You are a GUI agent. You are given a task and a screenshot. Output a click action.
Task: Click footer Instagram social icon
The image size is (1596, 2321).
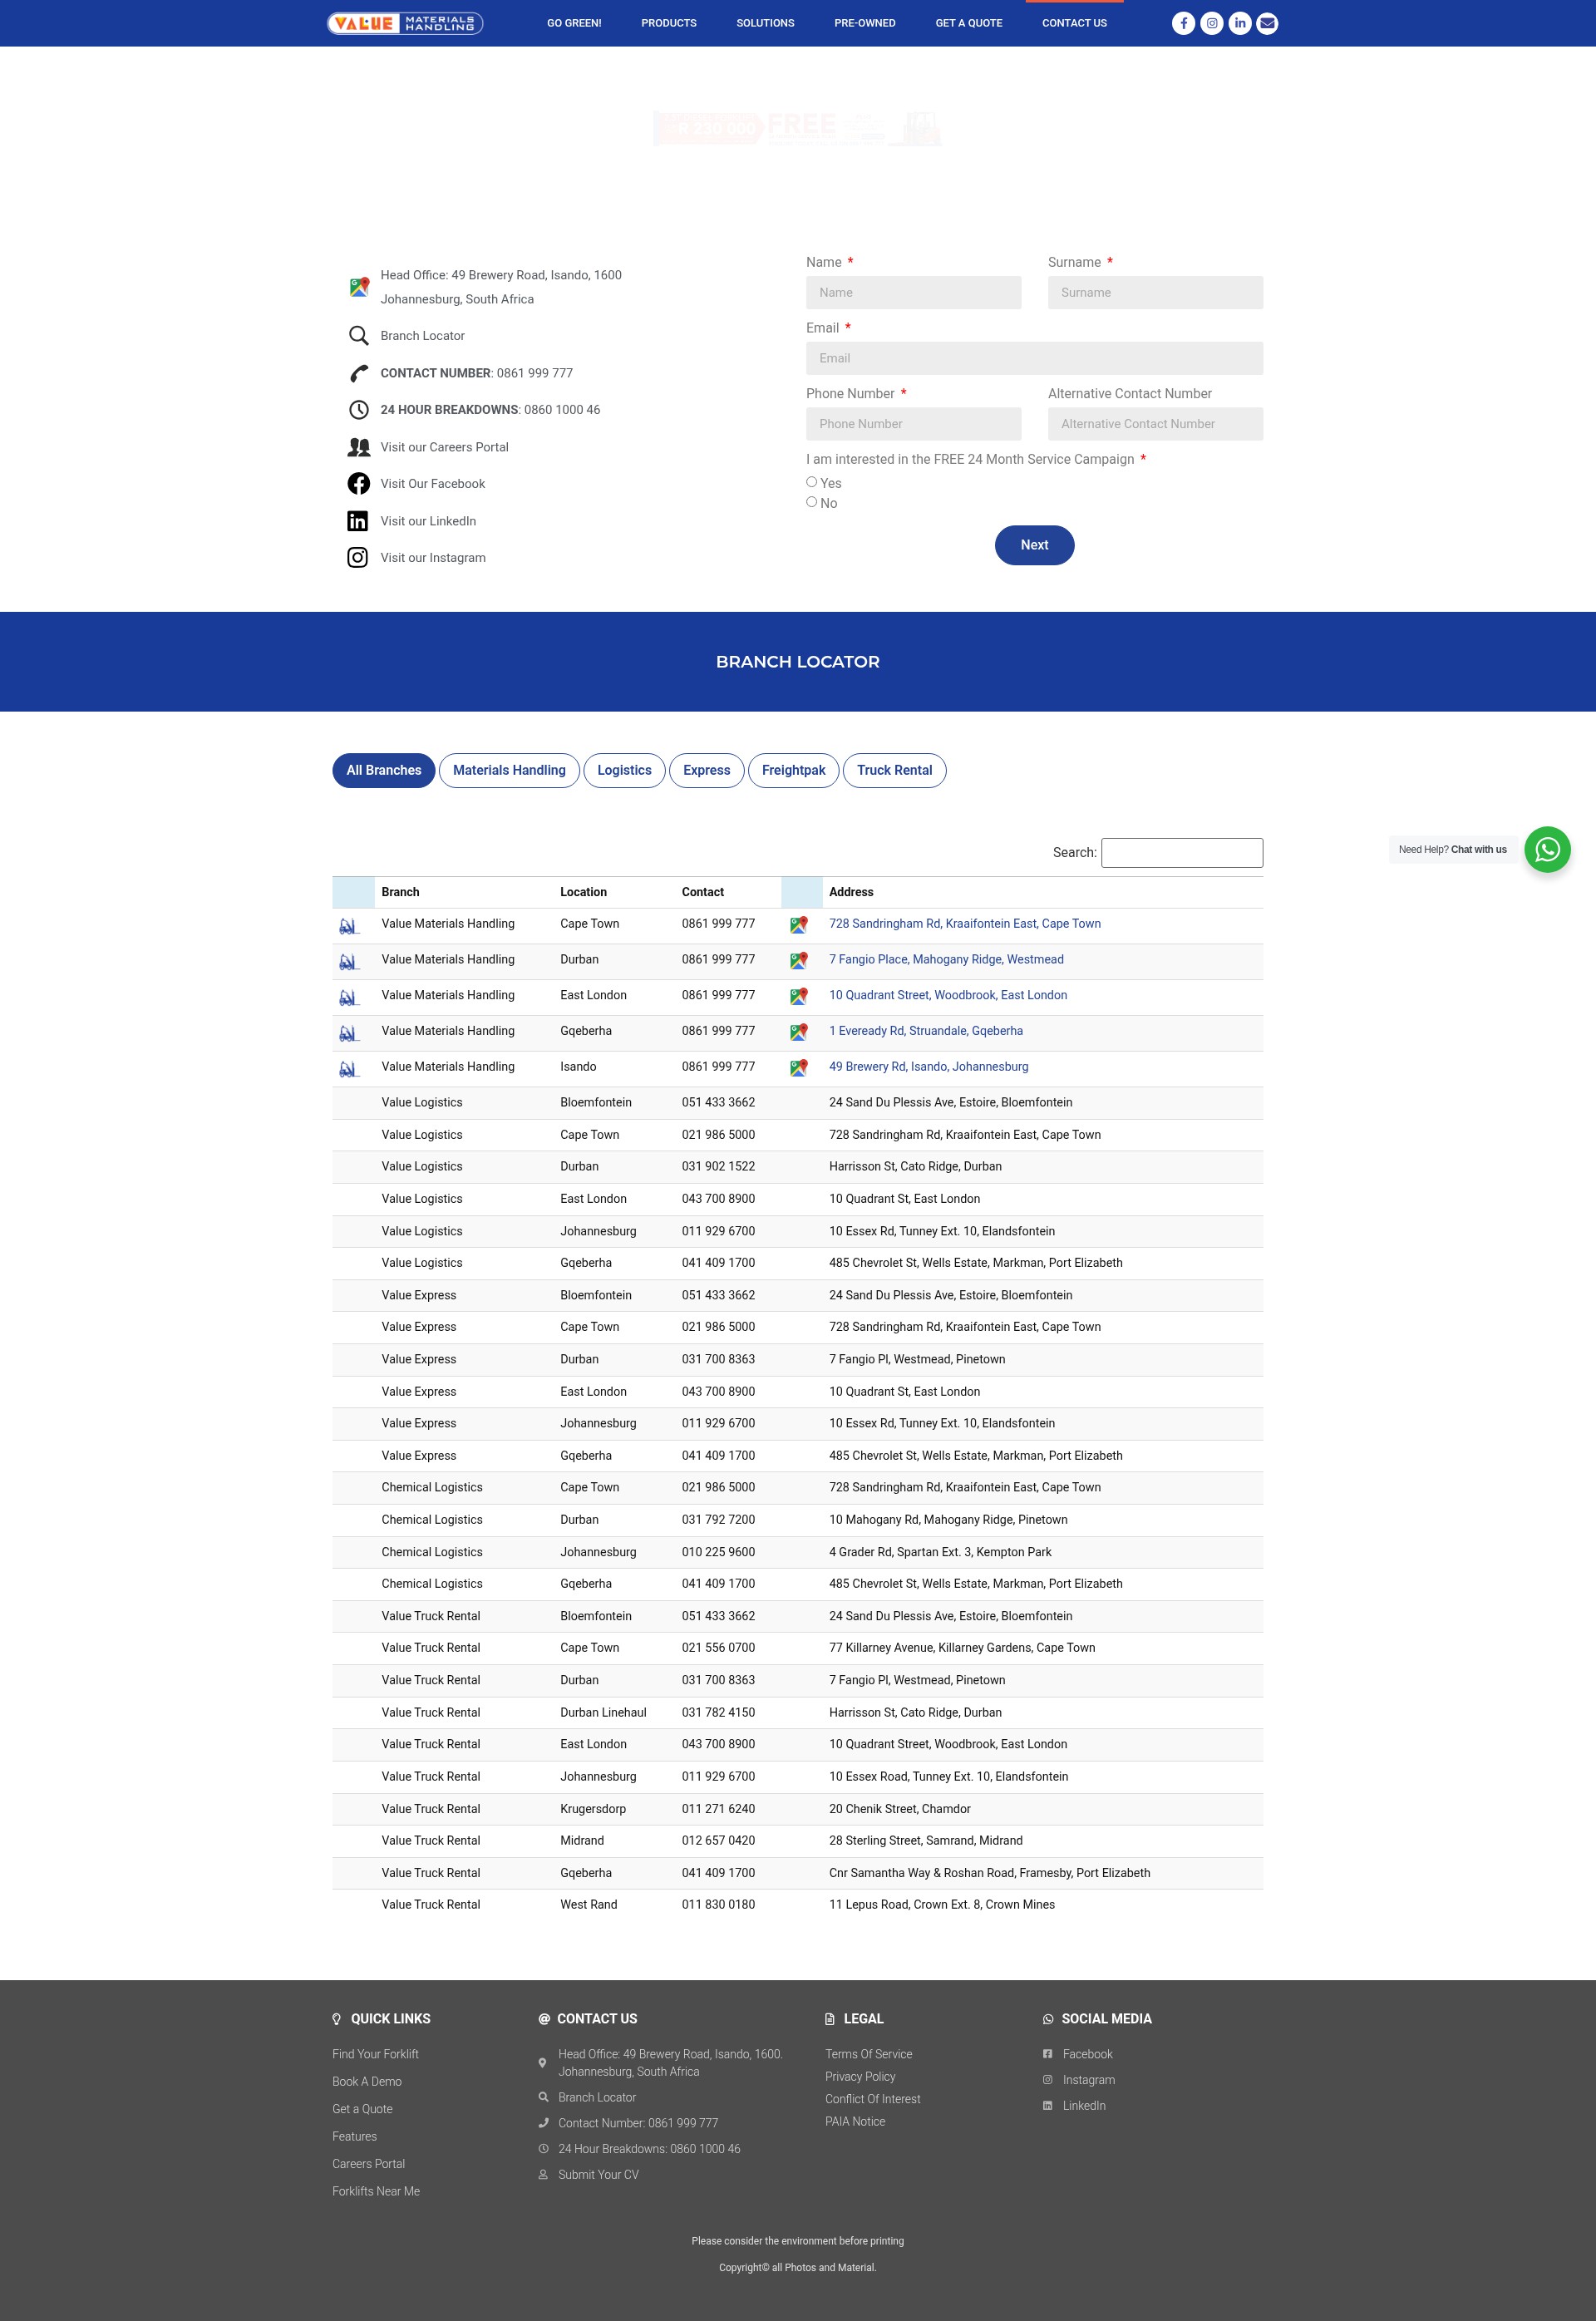tap(1047, 2080)
